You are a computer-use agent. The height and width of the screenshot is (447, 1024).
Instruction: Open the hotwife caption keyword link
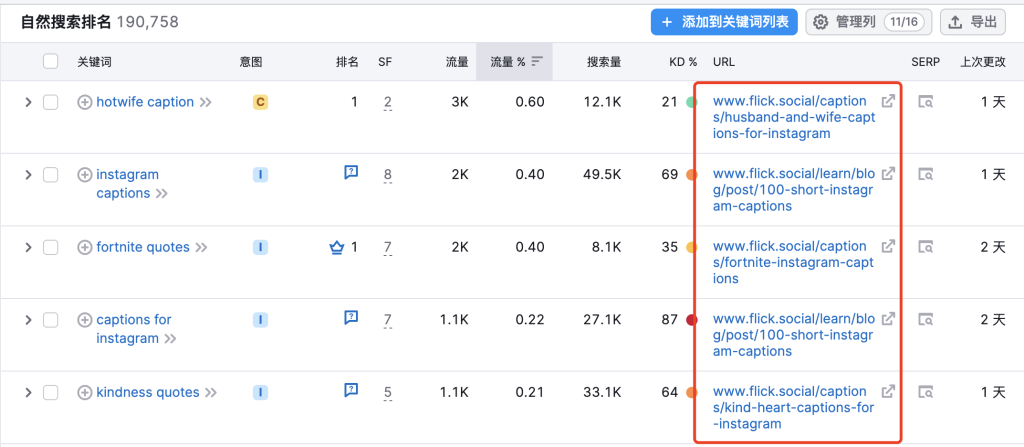(145, 102)
